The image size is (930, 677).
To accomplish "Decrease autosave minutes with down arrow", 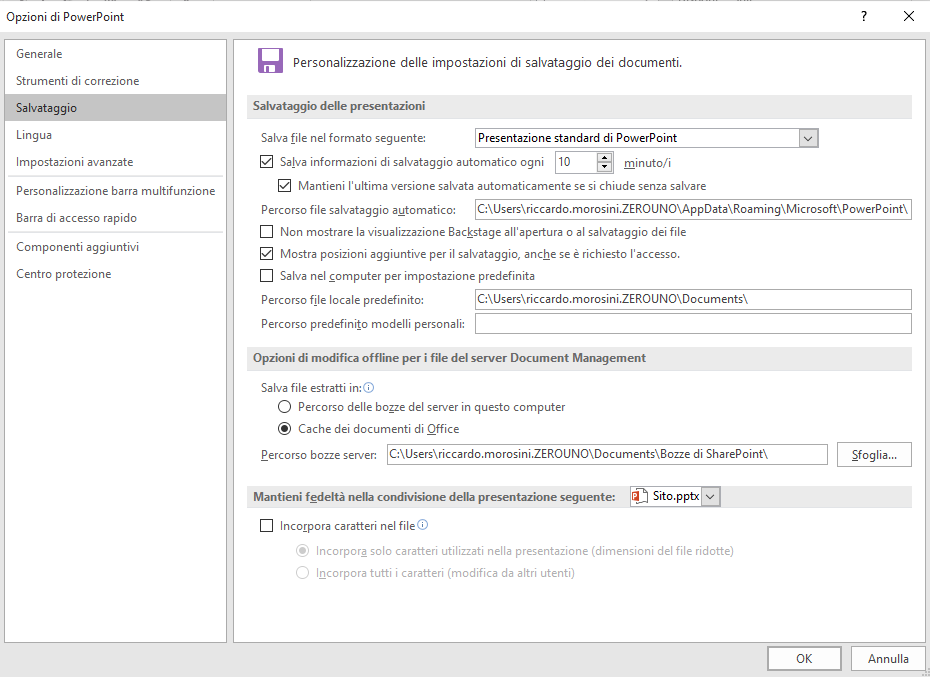I will [x=604, y=167].
